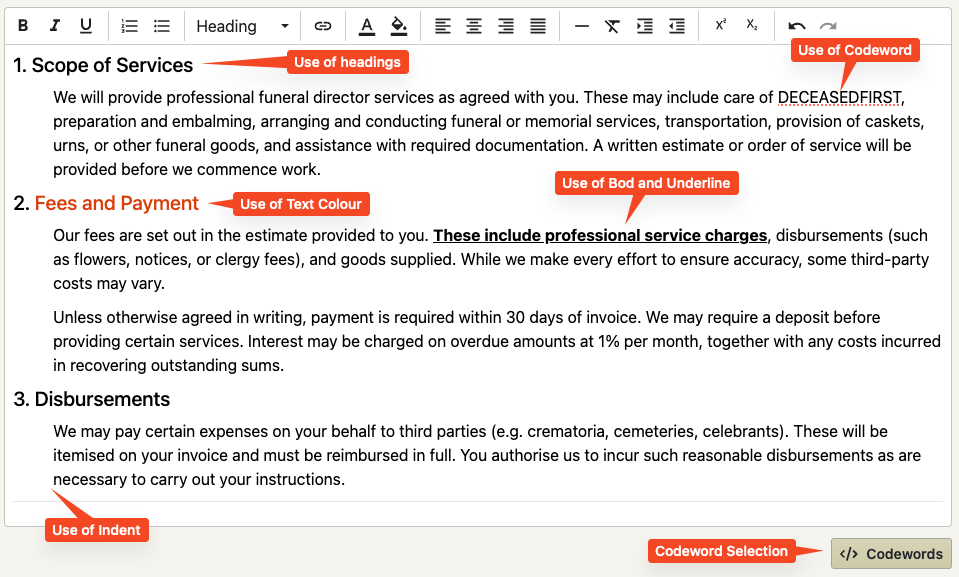This screenshot has width=959, height=577.
Task: Undo the last edit
Action: 796,26
